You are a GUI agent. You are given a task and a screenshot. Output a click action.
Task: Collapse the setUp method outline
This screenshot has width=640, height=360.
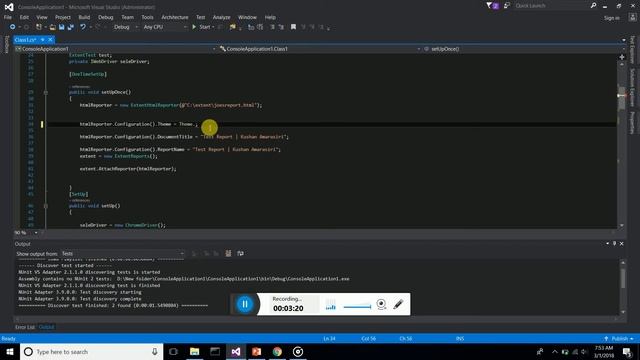tap(46, 206)
